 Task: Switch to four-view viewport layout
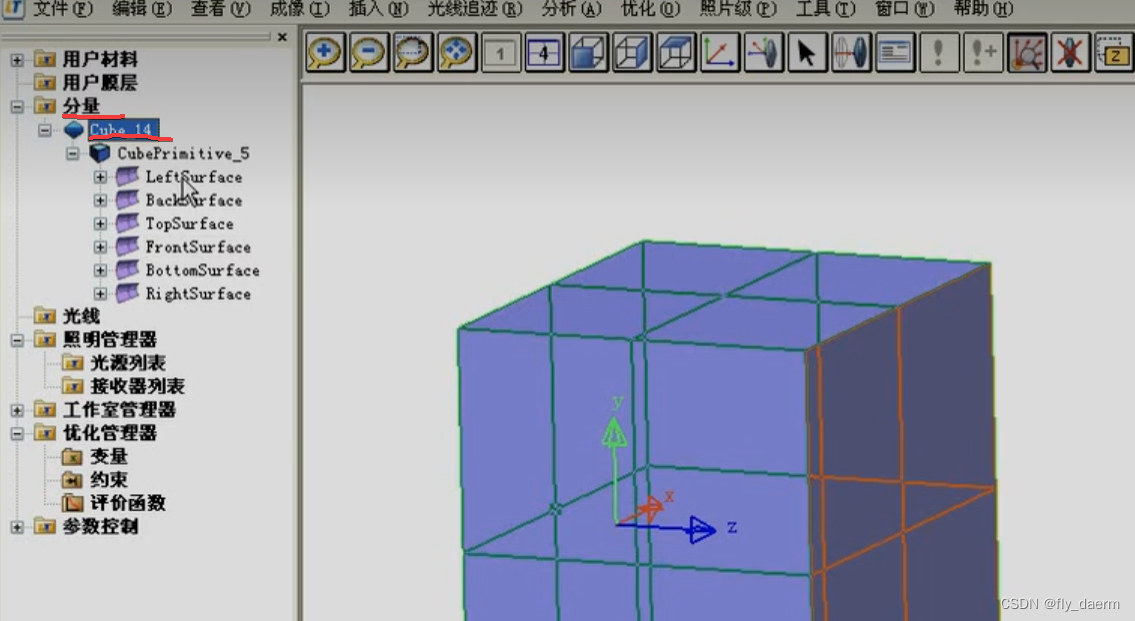(544, 53)
